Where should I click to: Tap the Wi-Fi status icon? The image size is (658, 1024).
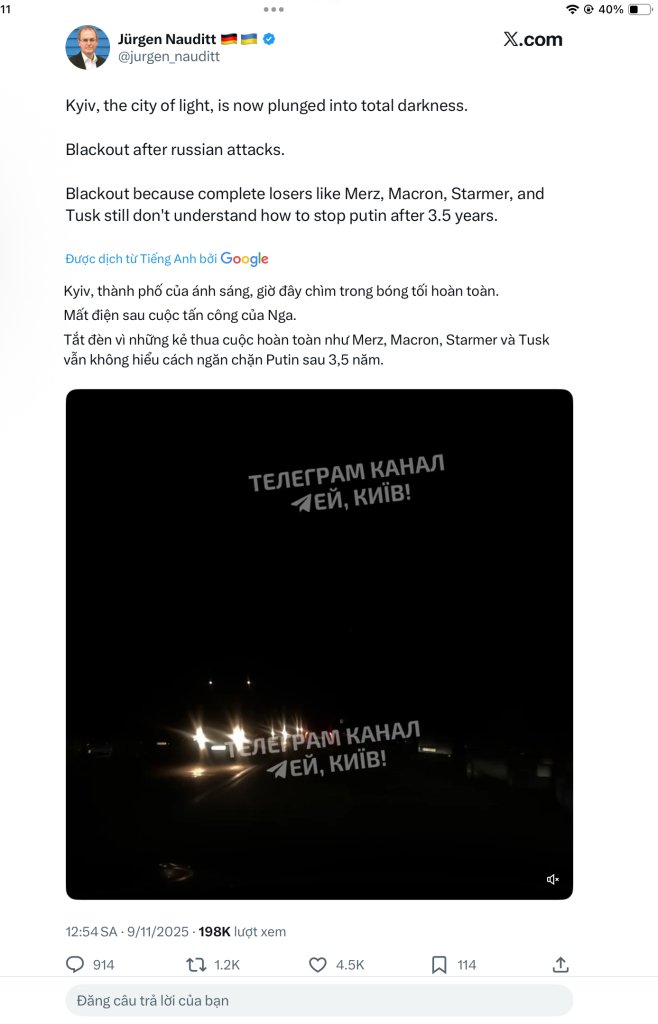[x=572, y=9]
